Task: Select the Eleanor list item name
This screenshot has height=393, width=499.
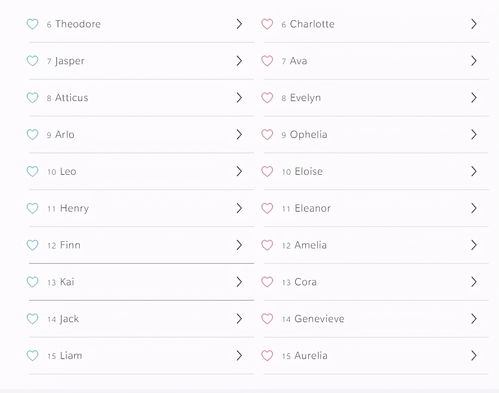Action: (x=313, y=208)
